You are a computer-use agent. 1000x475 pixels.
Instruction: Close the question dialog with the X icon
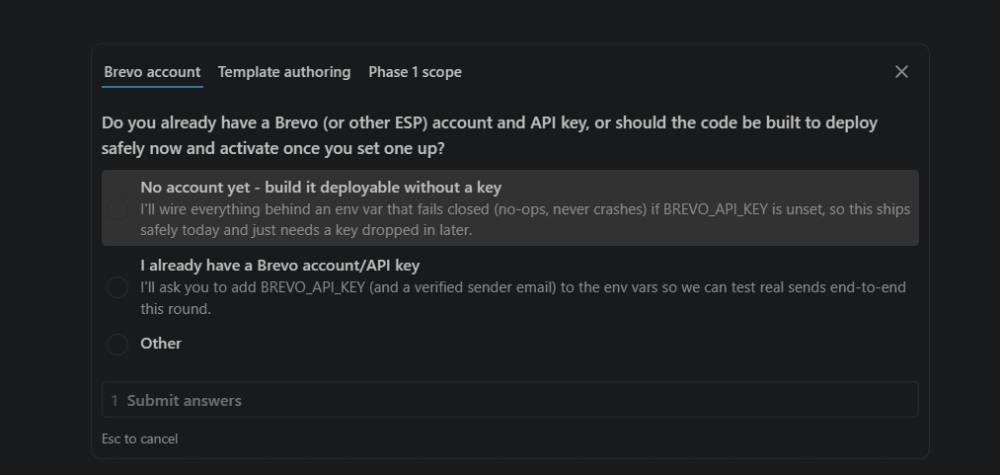[x=901, y=72]
